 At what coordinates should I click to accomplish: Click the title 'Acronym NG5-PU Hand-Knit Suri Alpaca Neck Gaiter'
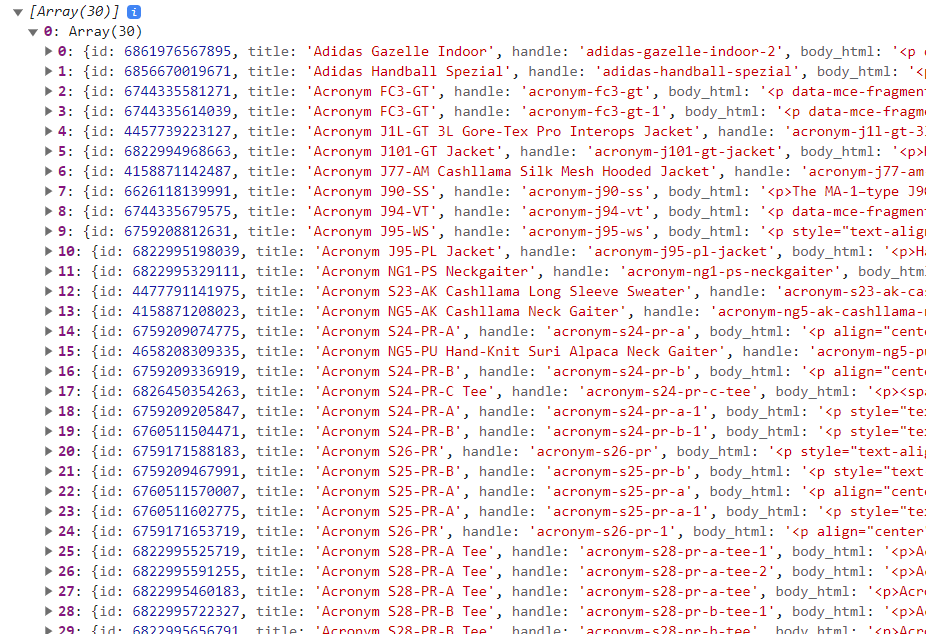coord(521,351)
